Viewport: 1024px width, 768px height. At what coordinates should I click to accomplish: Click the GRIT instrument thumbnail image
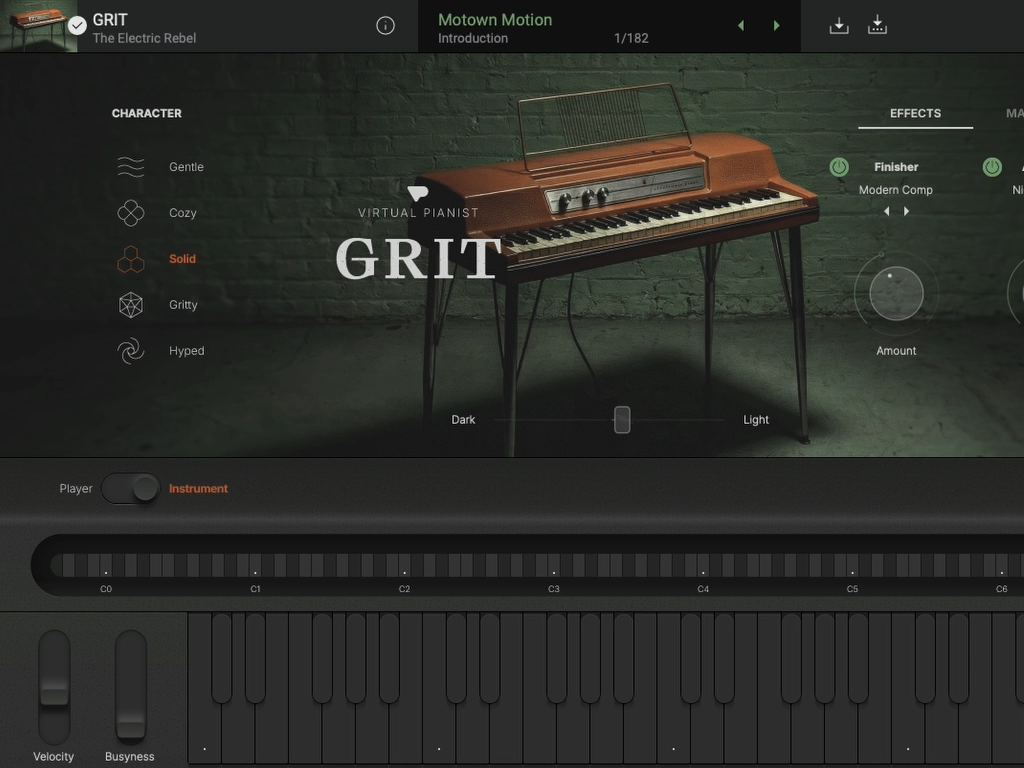38,26
